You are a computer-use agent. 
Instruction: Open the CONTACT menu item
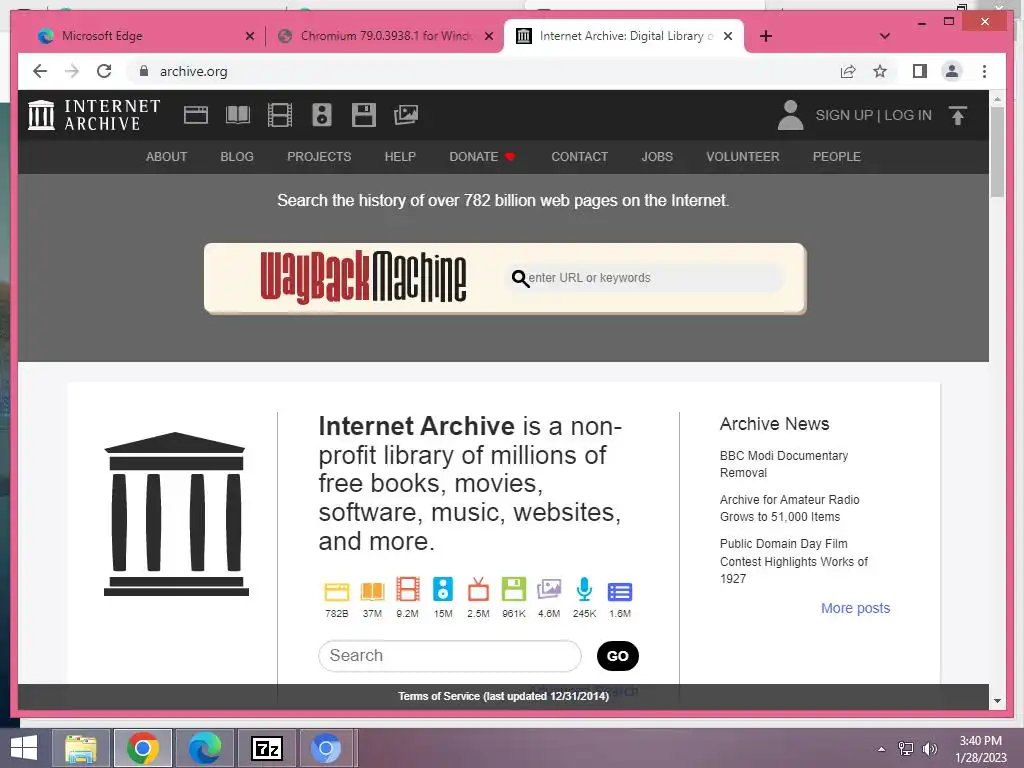[579, 157]
